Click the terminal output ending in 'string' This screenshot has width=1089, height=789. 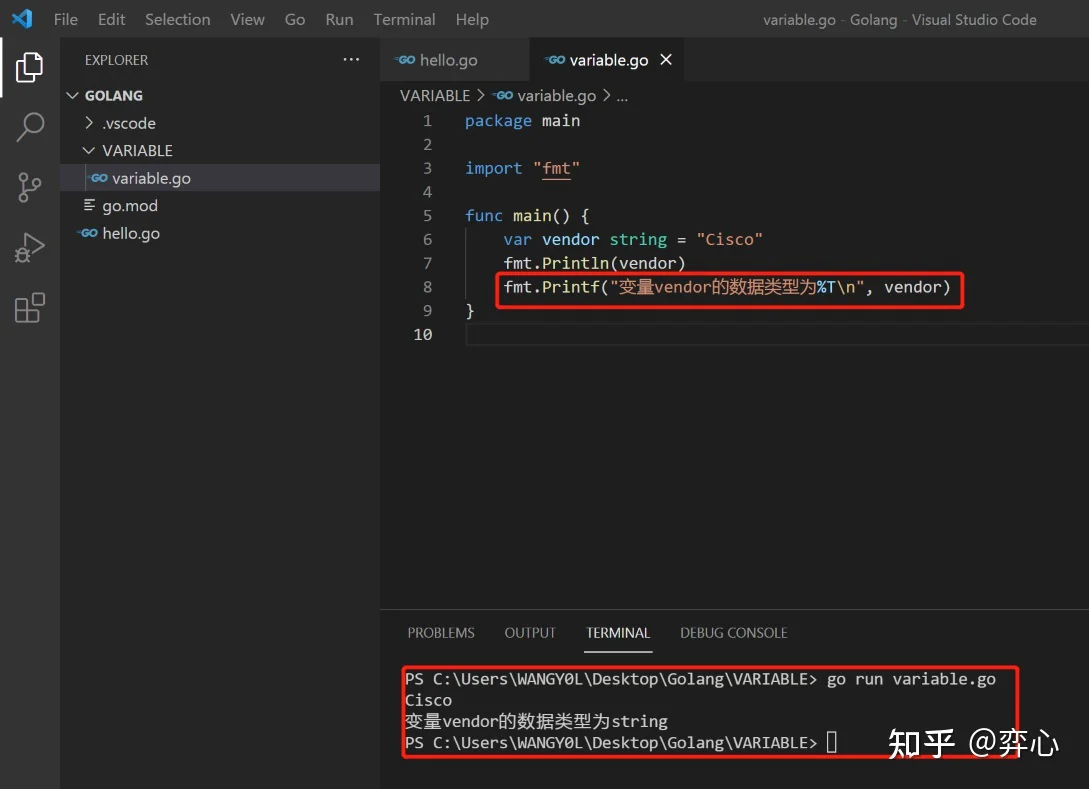(x=536, y=722)
